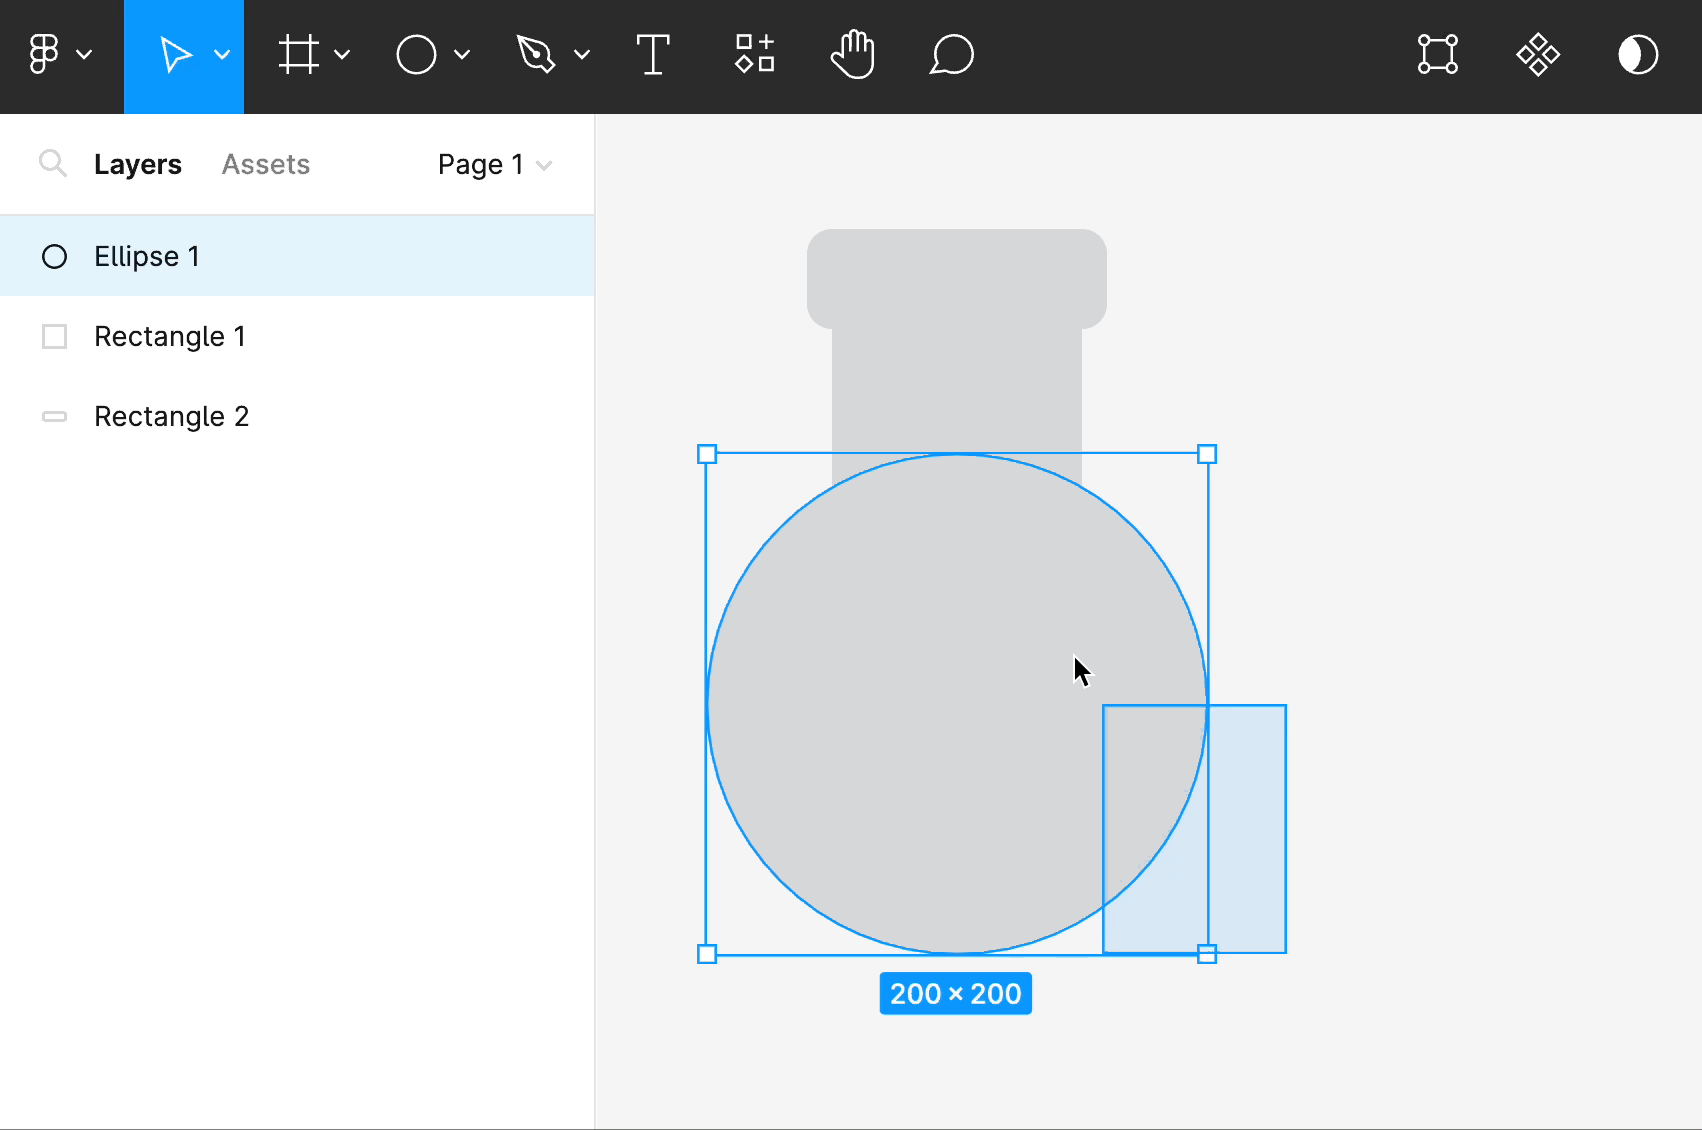The width and height of the screenshot is (1702, 1130).
Task: Expand the Page 1 dropdown
Action: (x=494, y=164)
